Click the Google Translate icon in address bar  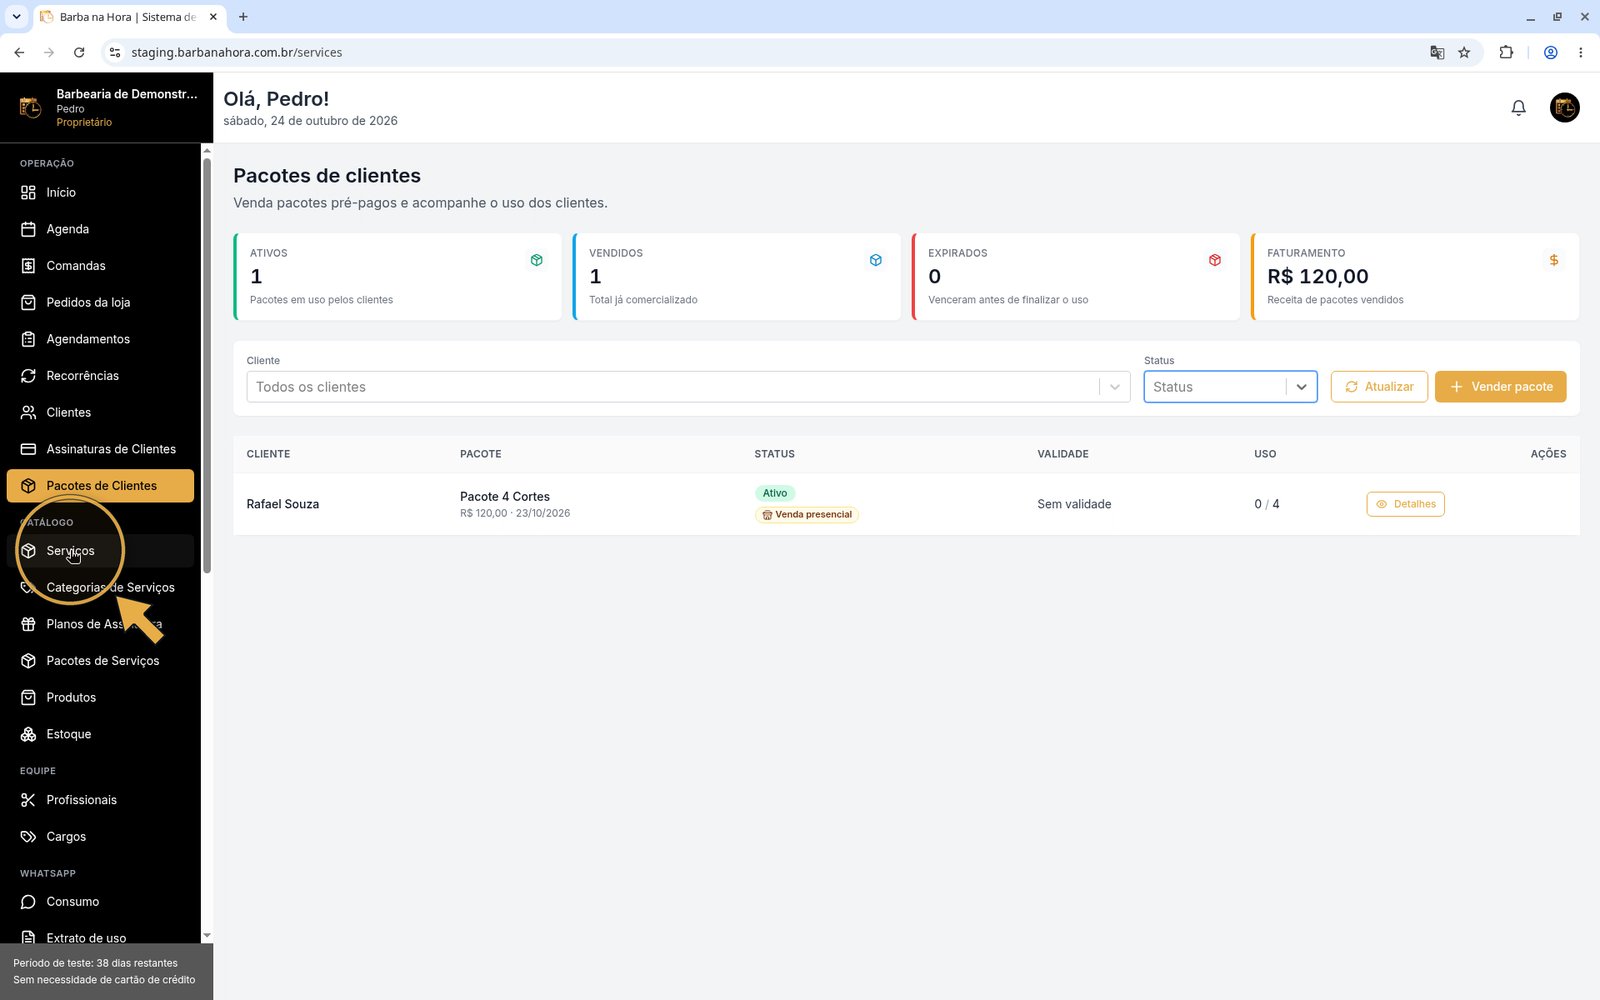click(x=1437, y=52)
